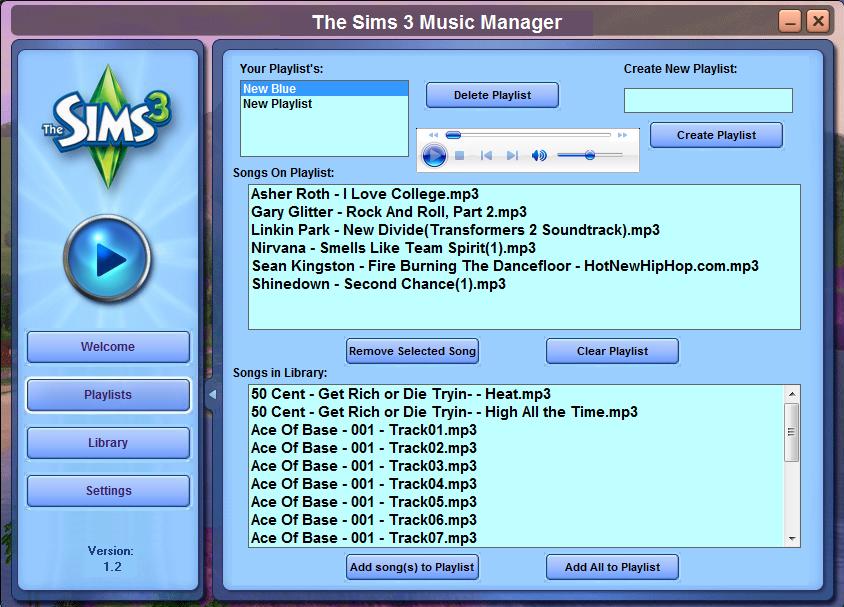Collapse the sidebar using the arrow indicator
This screenshot has height=607, width=844.
pyautogui.click(x=211, y=396)
